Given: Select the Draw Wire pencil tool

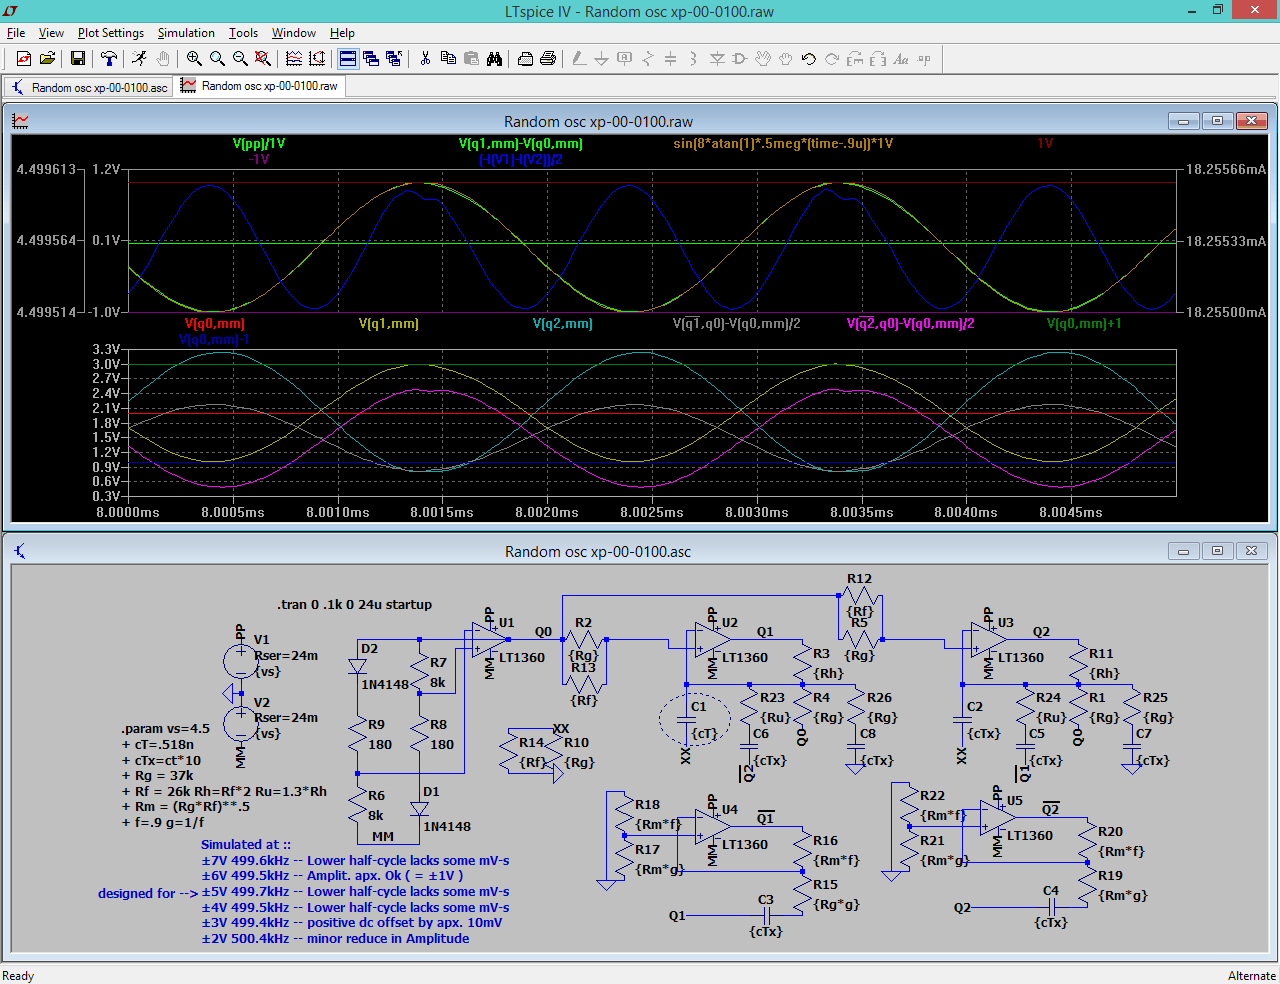Looking at the screenshot, I should coord(579,59).
